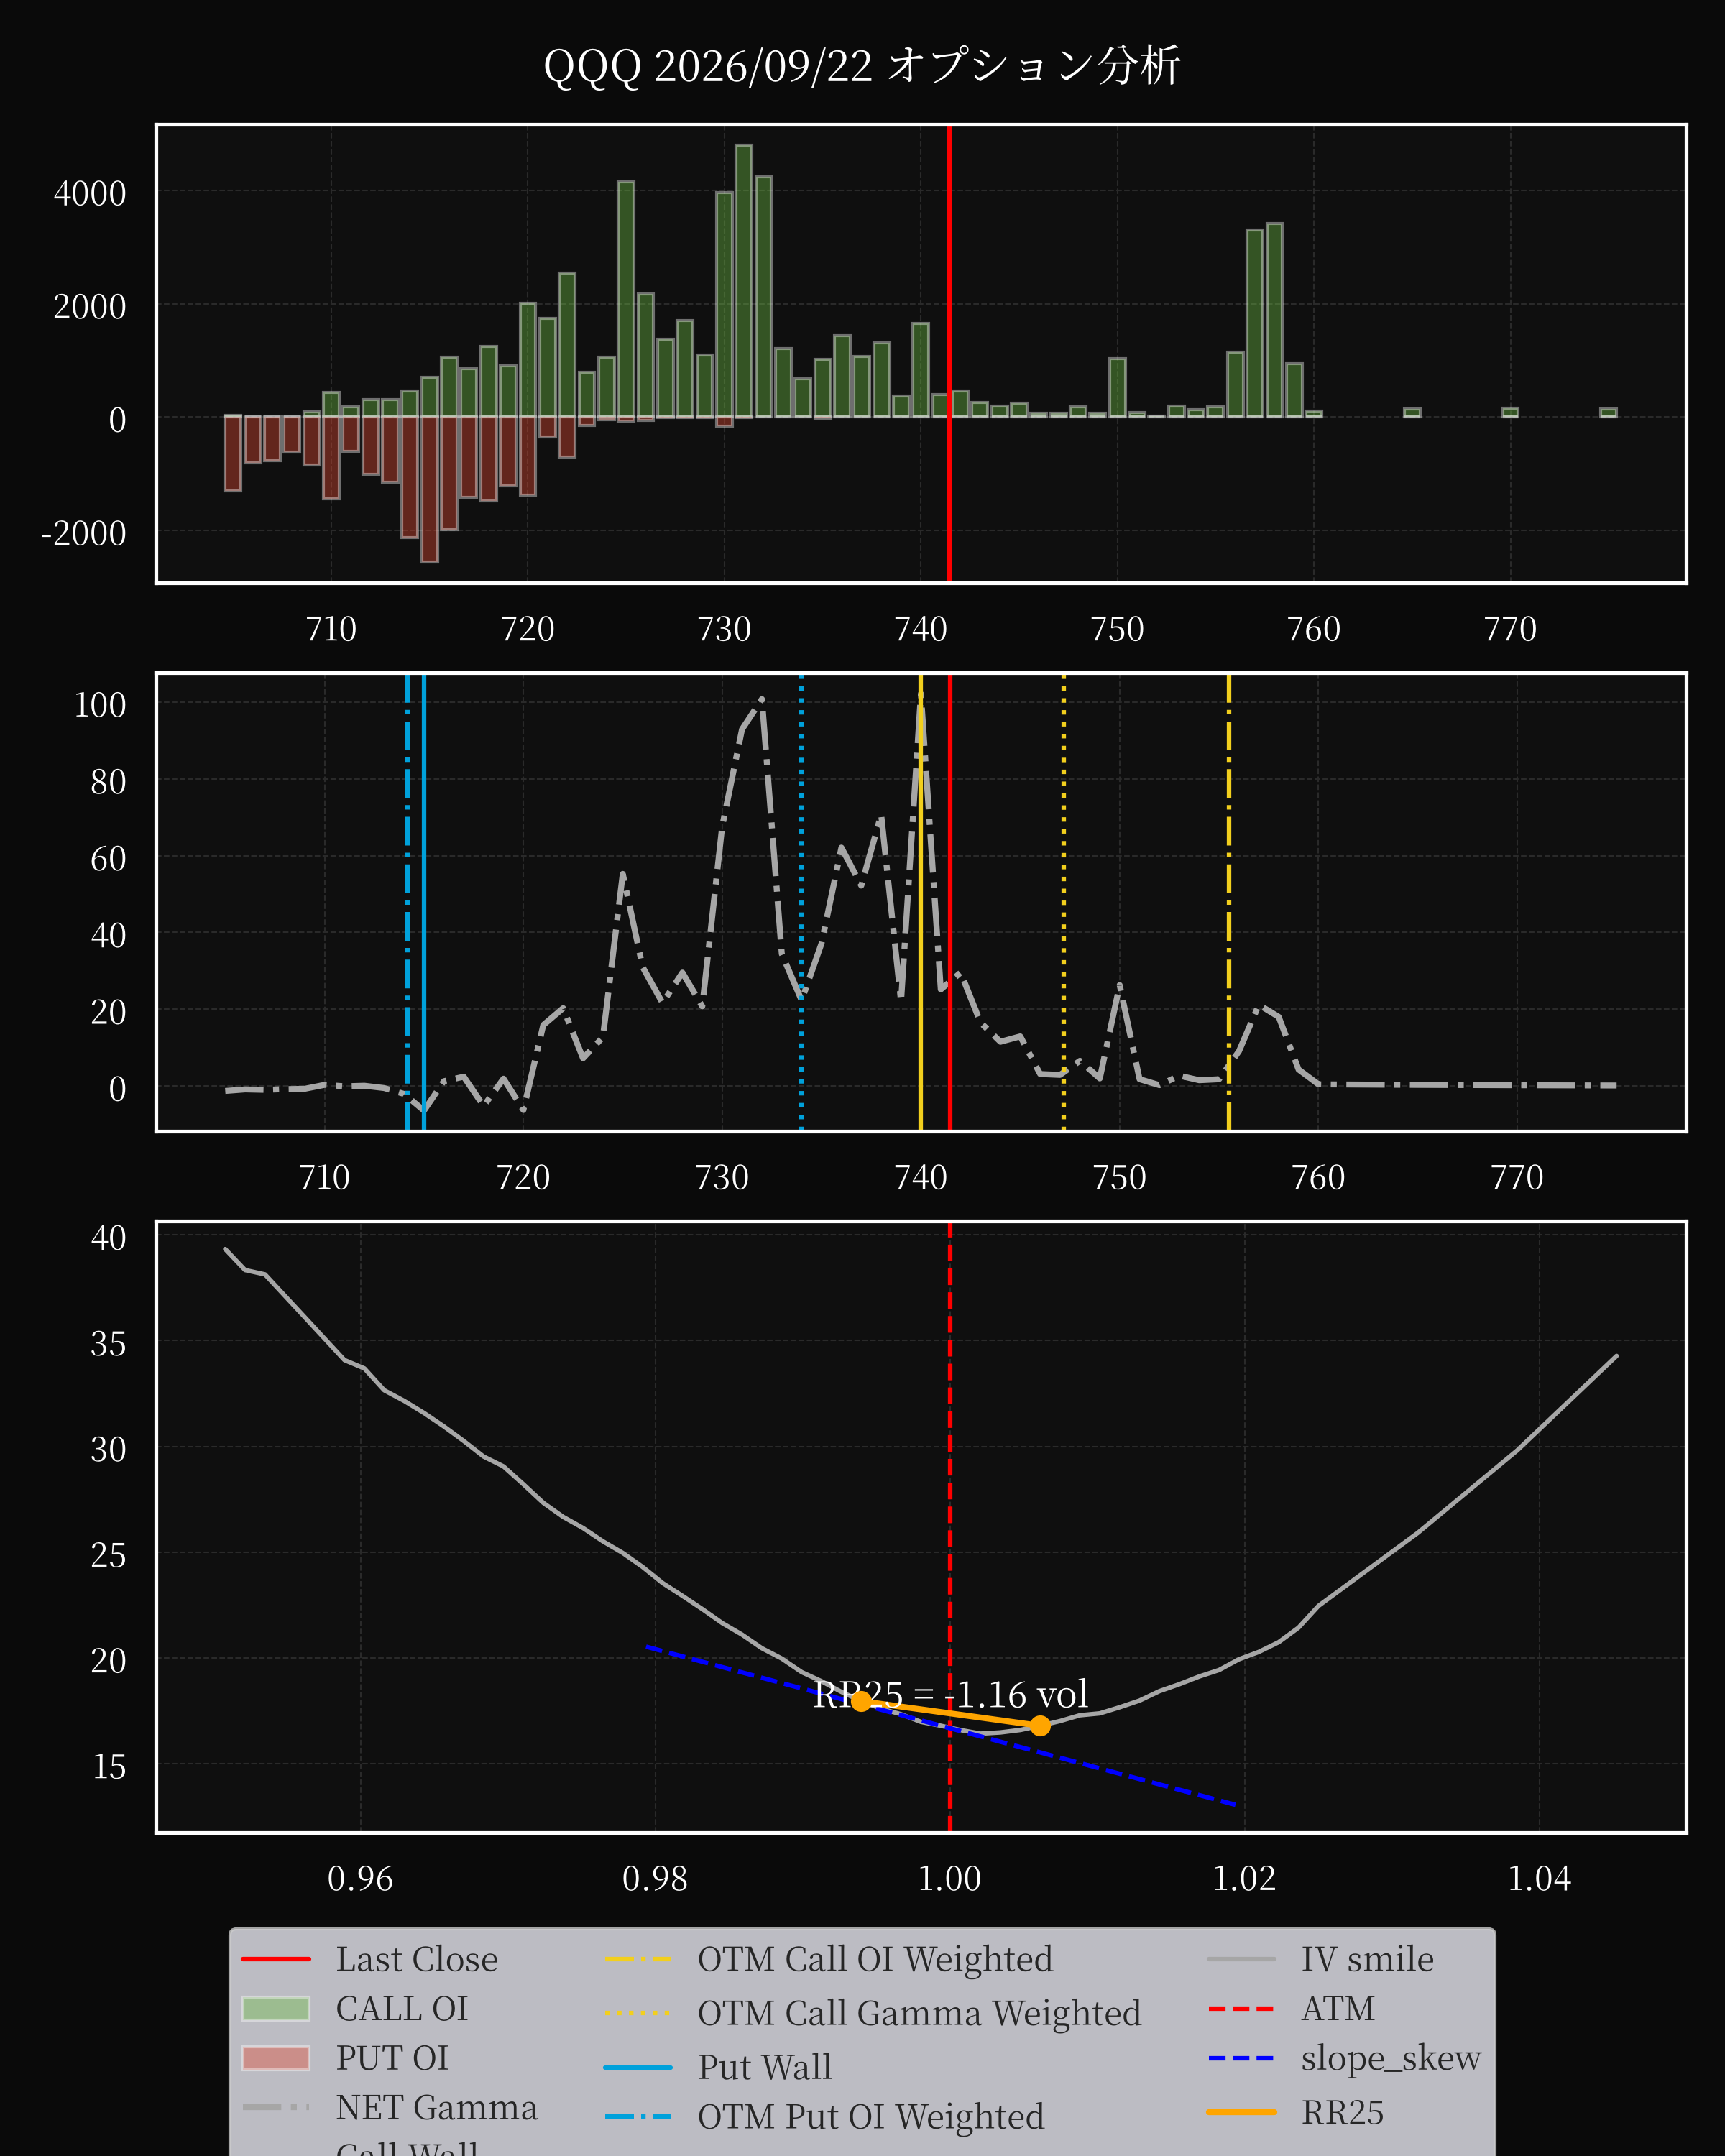
Task: Click the CALL OI legend label
Action: pos(402,2008)
